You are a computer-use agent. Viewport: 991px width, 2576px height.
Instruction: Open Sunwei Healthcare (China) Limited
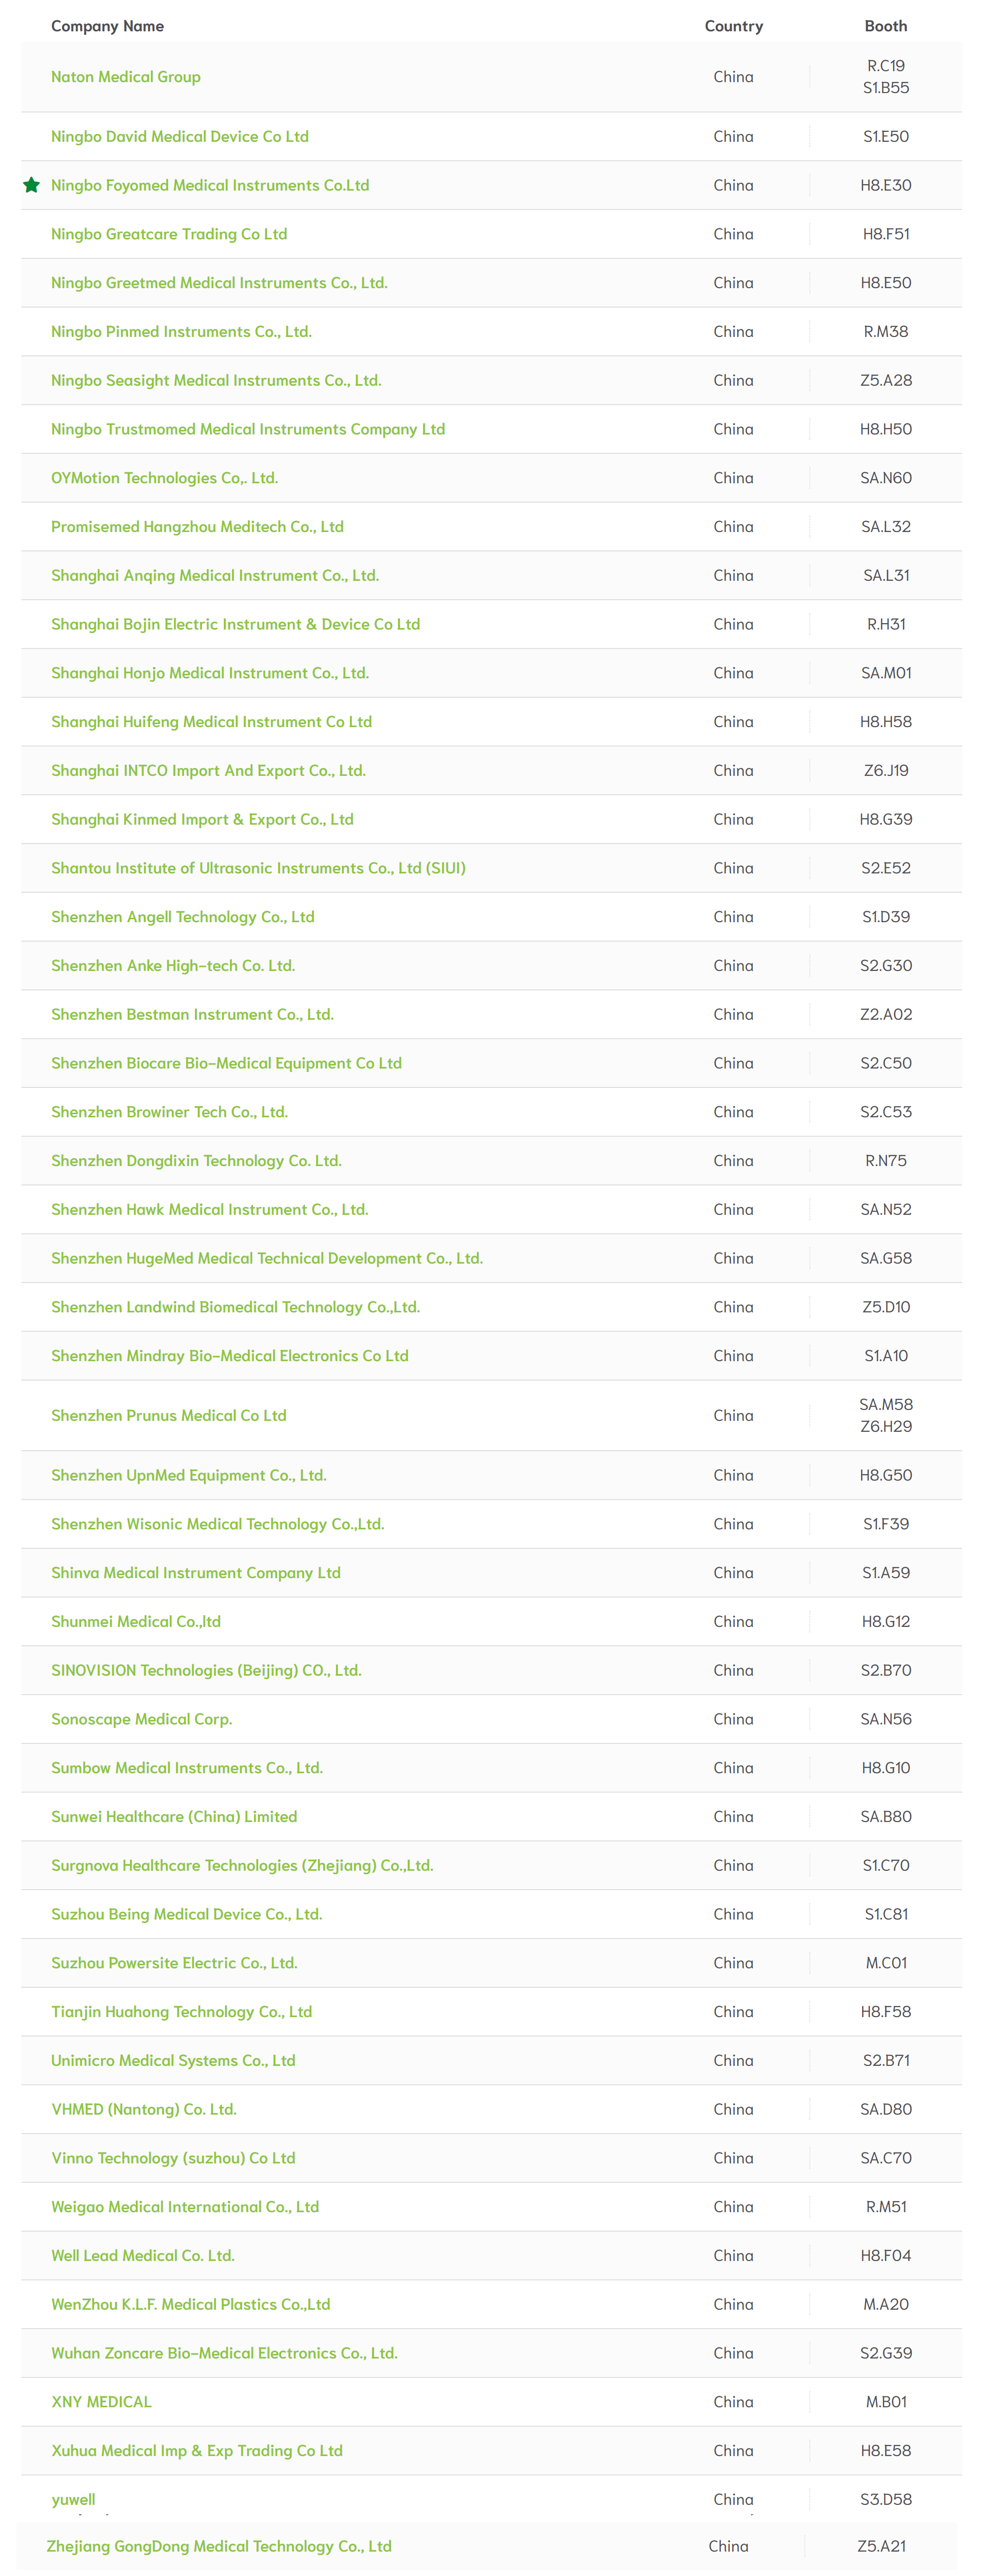pos(174,1818)
